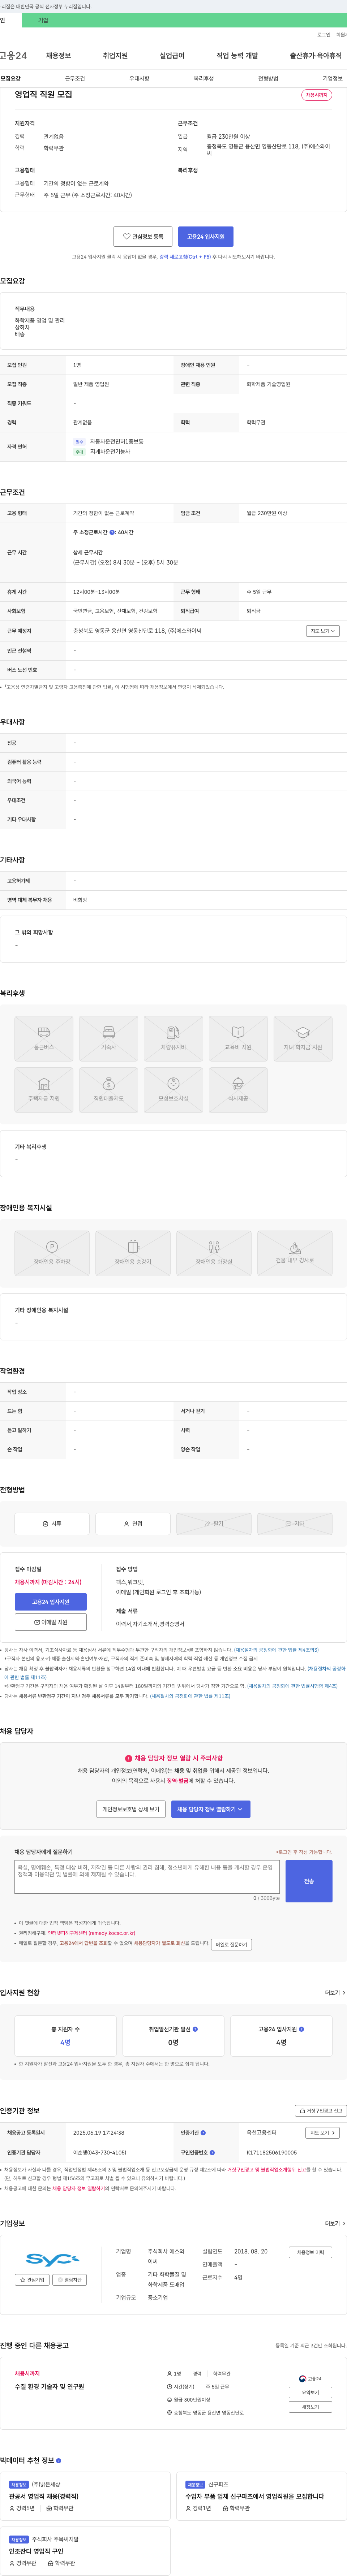Click 요약보기 for the other job posting
The image size is (347, 2576).
point(311,2393)
